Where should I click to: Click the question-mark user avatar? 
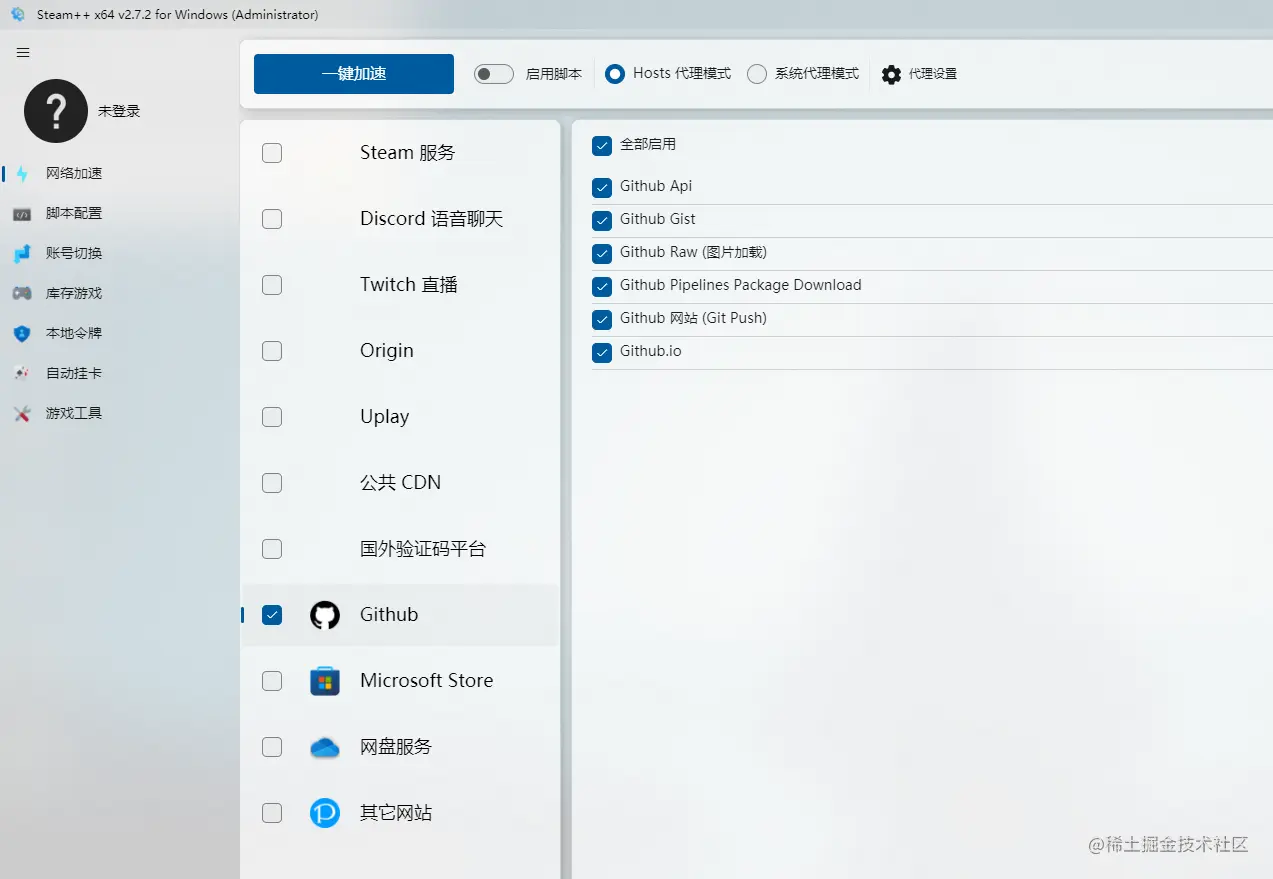pos(56,111)
